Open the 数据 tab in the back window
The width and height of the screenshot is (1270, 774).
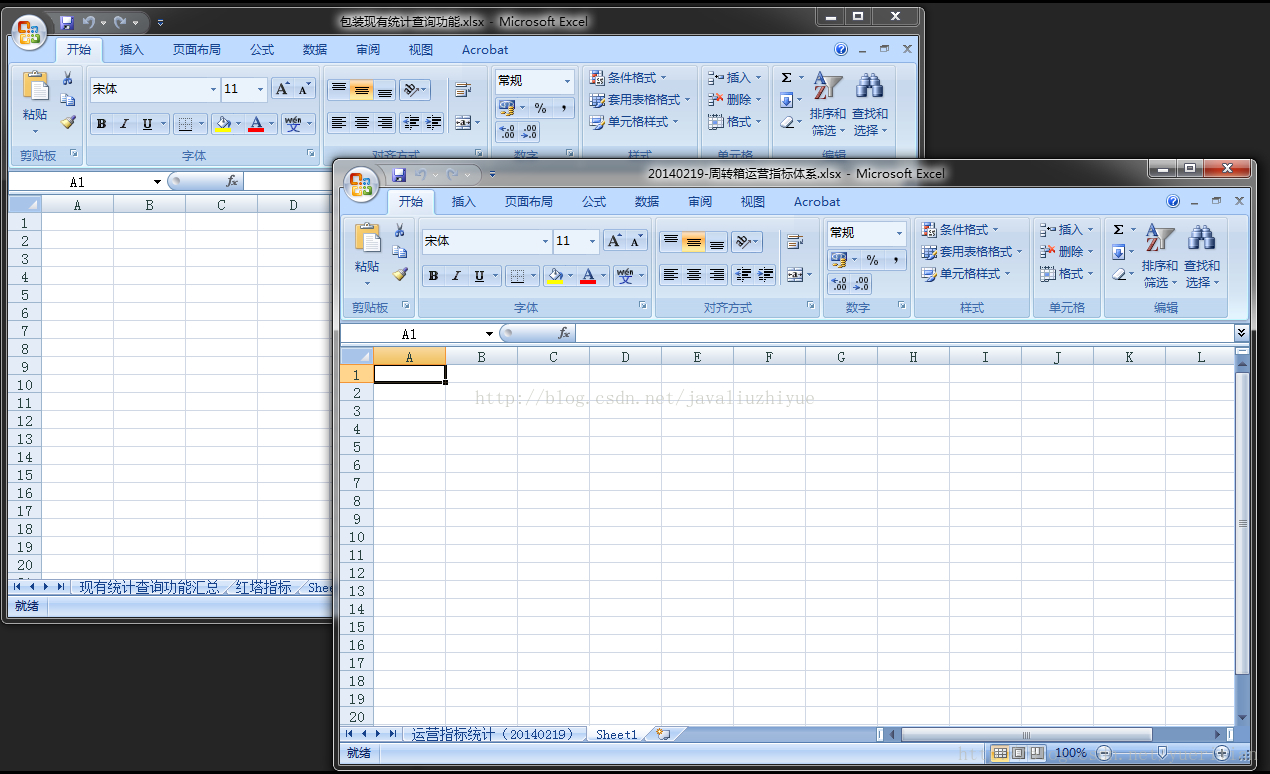coord(315,49)
